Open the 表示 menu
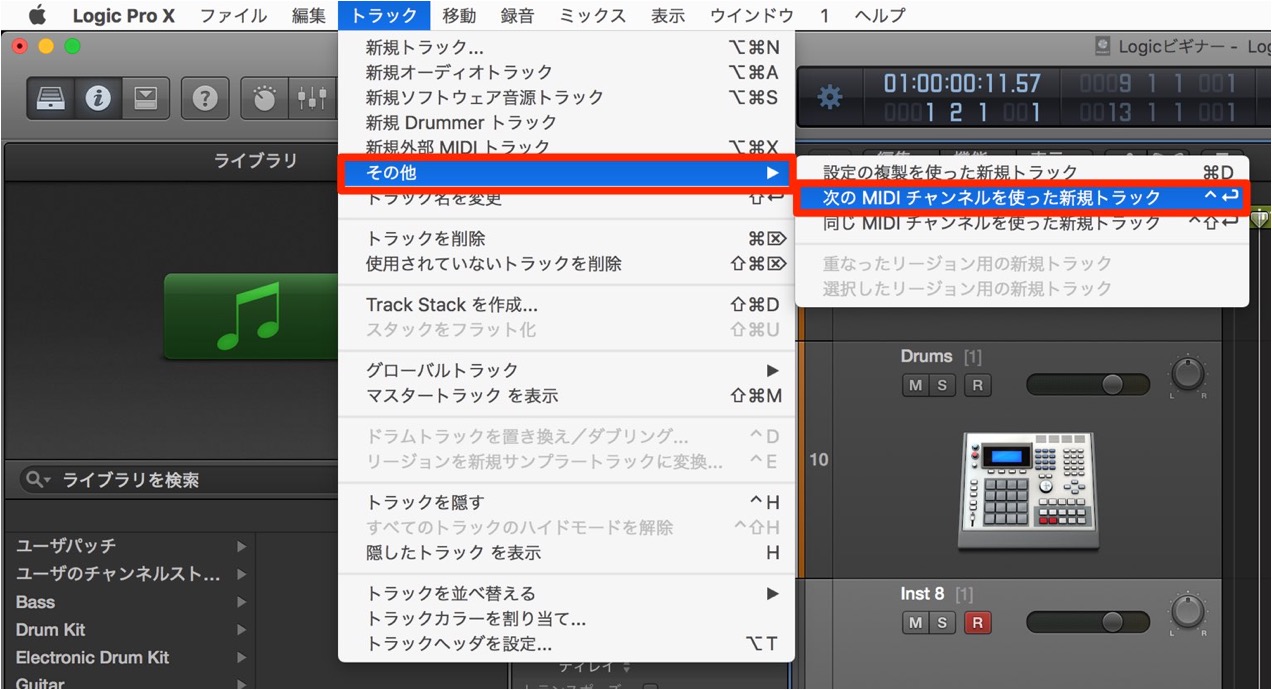1272x690 pixels. coord(668,15)
